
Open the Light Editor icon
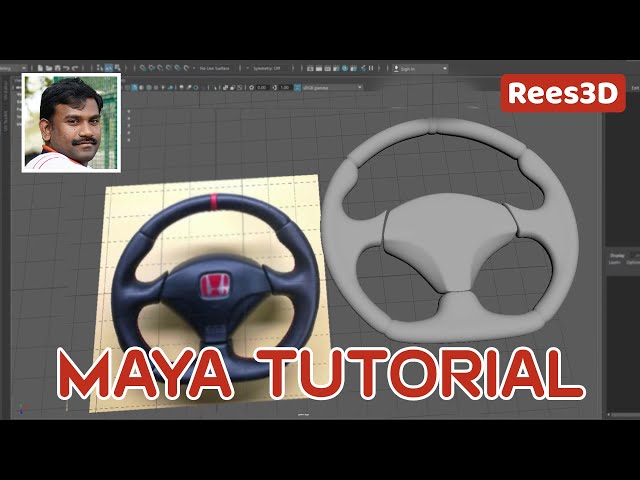(363, 68)
